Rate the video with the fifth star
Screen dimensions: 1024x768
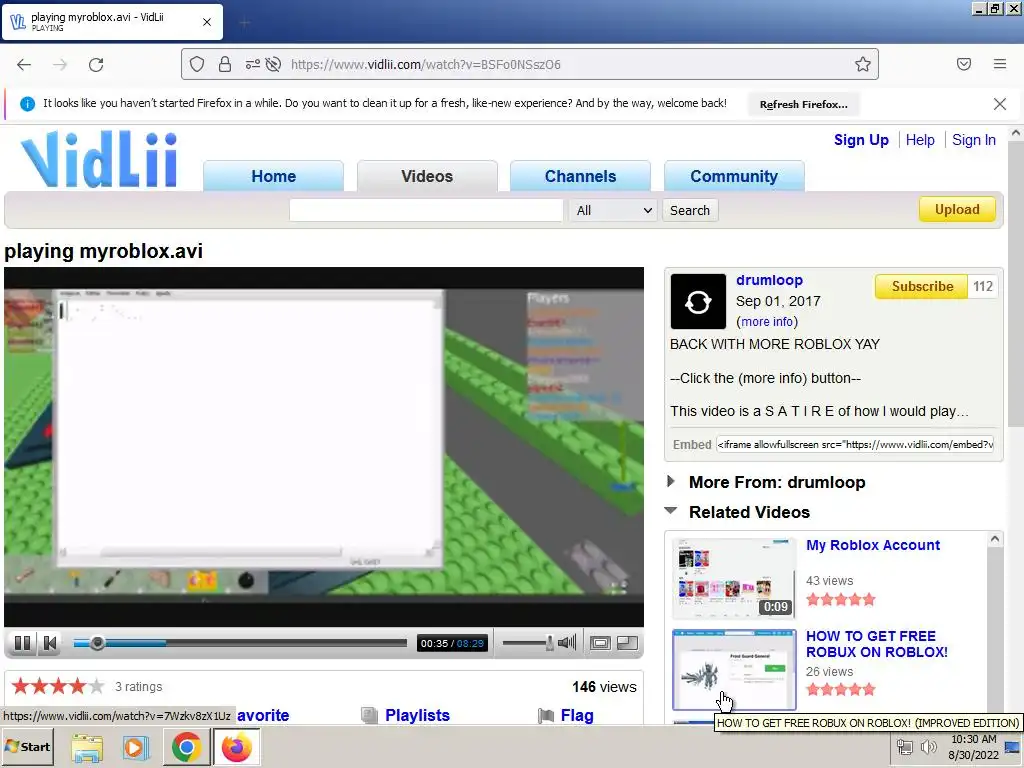coord(97,686)
